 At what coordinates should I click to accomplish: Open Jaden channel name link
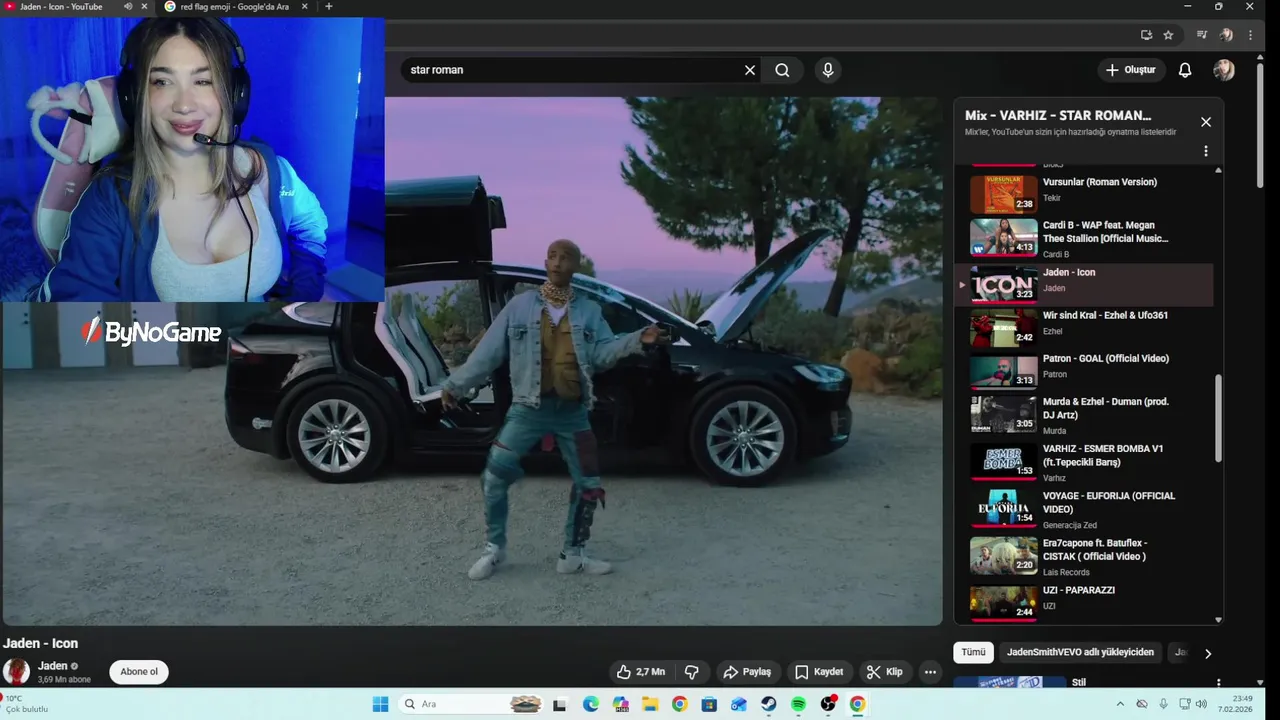tap(53, 666)
